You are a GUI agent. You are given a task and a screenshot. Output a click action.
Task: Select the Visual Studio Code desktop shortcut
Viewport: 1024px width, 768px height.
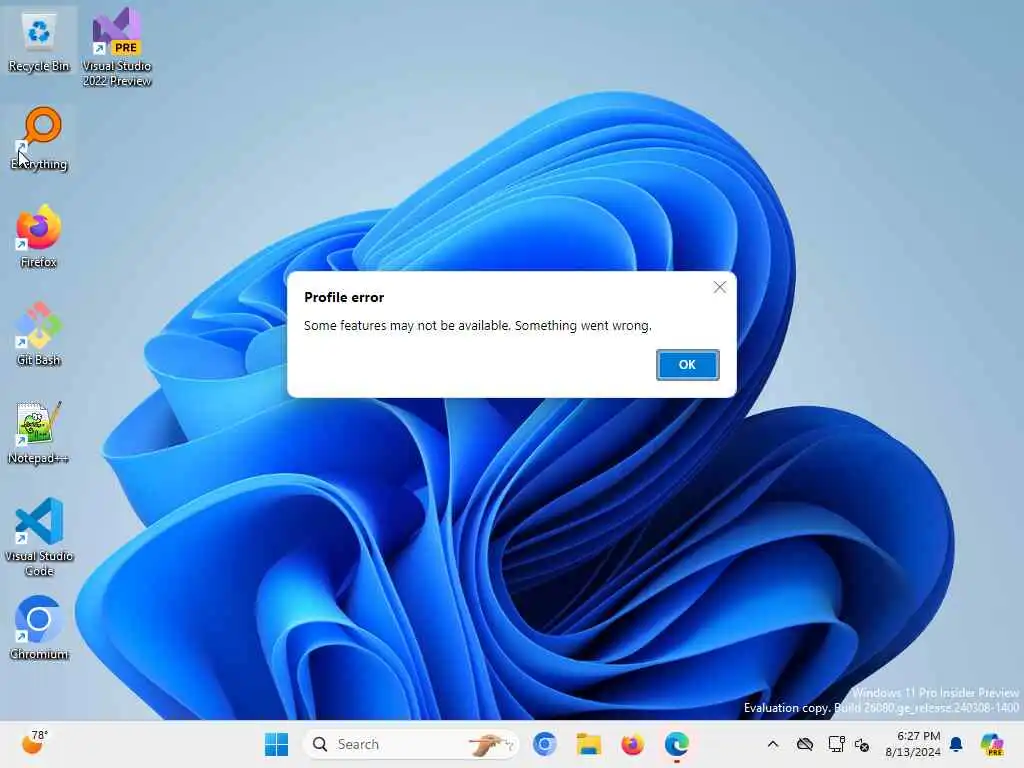[x=39, y=537]
